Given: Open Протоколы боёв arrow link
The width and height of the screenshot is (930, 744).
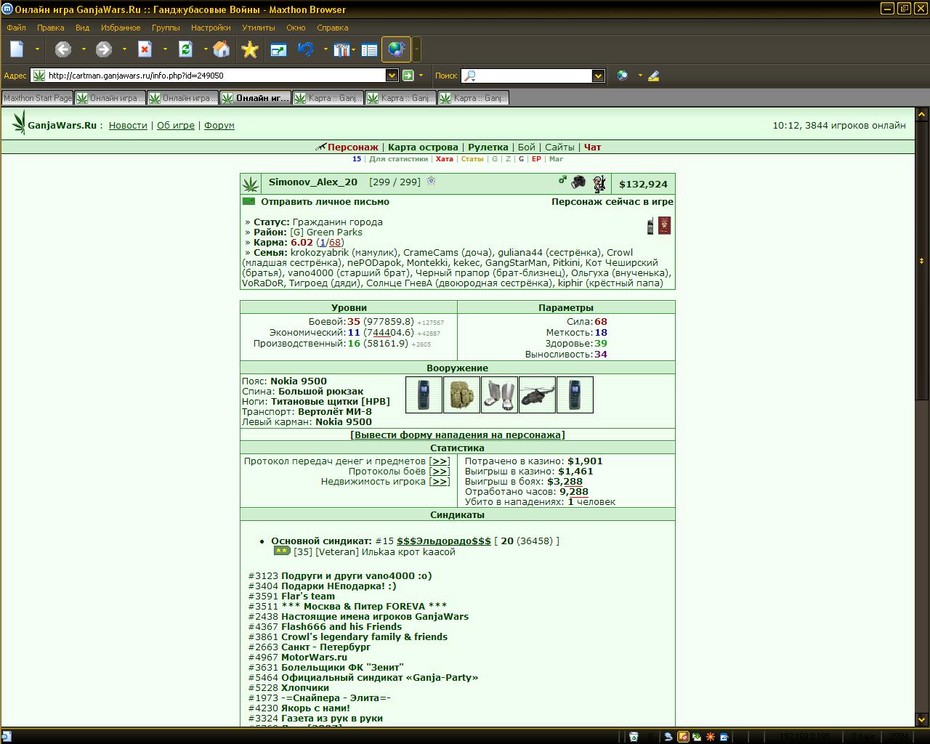Looking at the screenshot, I should click(x=439, y=471).
